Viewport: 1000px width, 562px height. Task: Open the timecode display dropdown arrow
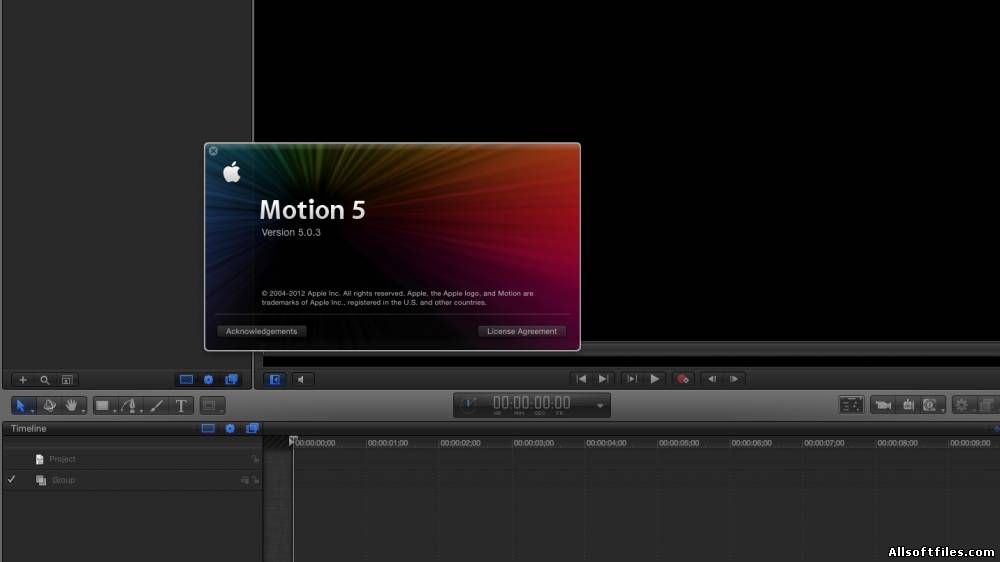(600, 405)
